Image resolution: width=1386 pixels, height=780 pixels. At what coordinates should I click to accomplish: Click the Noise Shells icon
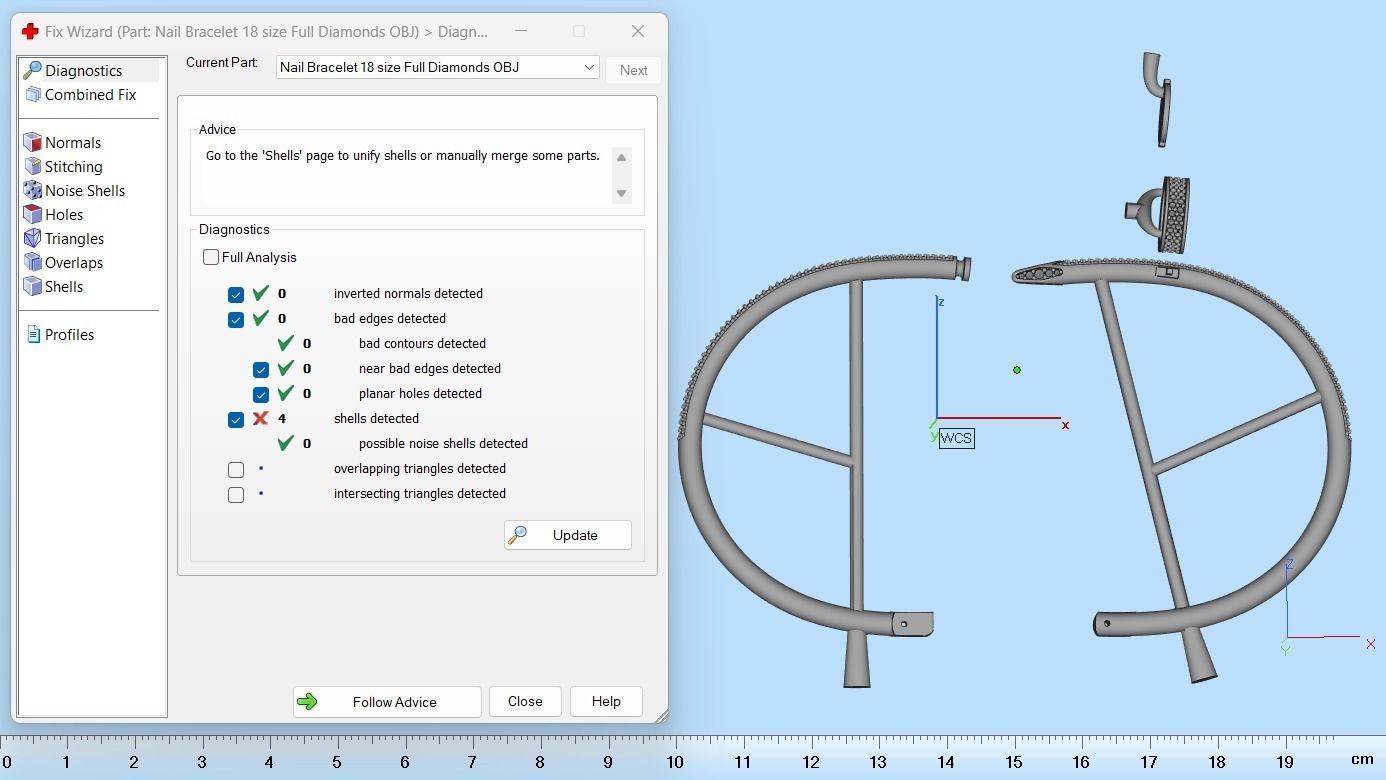click(32, 190)
